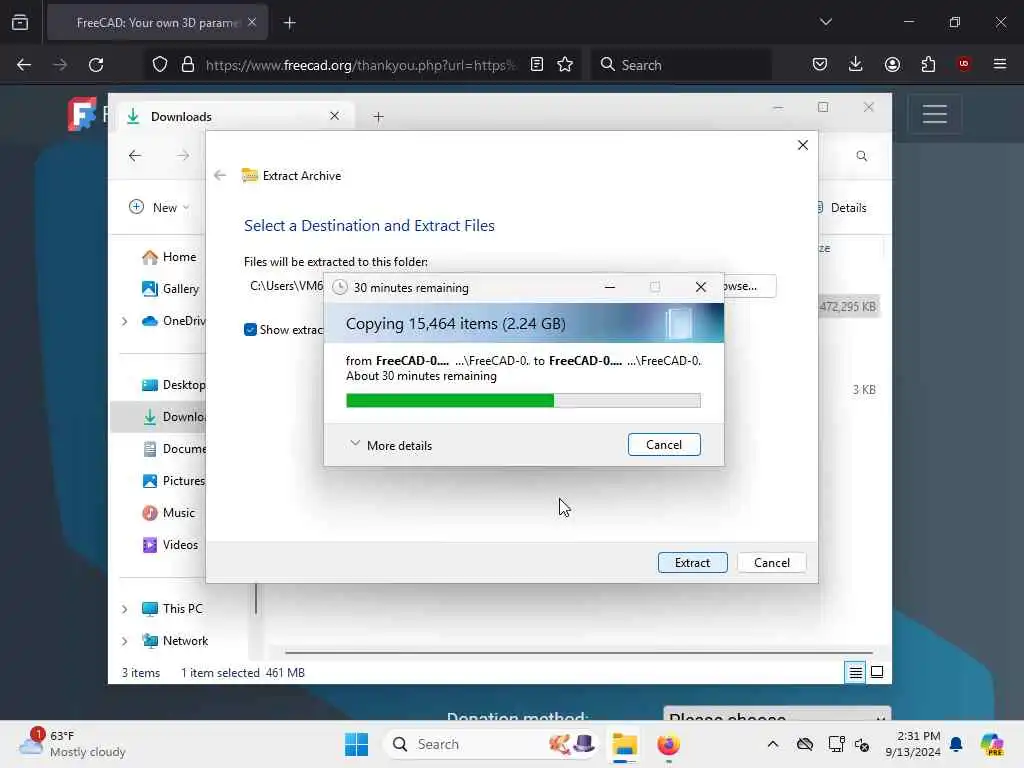
Task: Open FreeCAD site hamburger menu
Action: pyautogui.click(x=935, y=114)
